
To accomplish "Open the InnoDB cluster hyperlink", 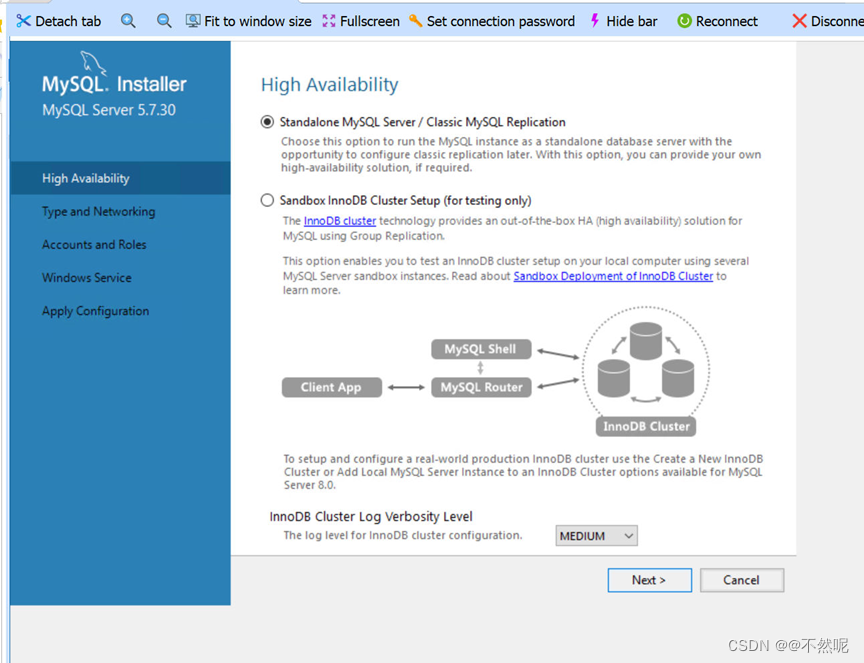I will (340, 221).
